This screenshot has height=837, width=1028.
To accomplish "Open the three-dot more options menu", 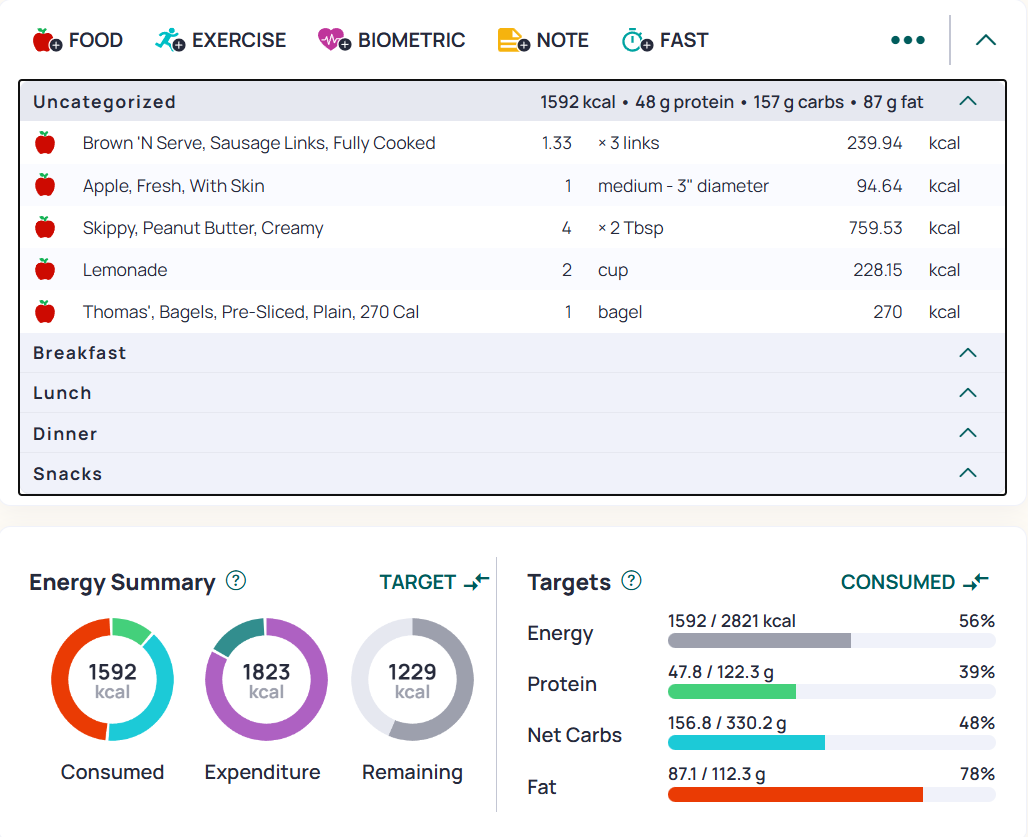I will pyautogui.click(x=908, y=40).
